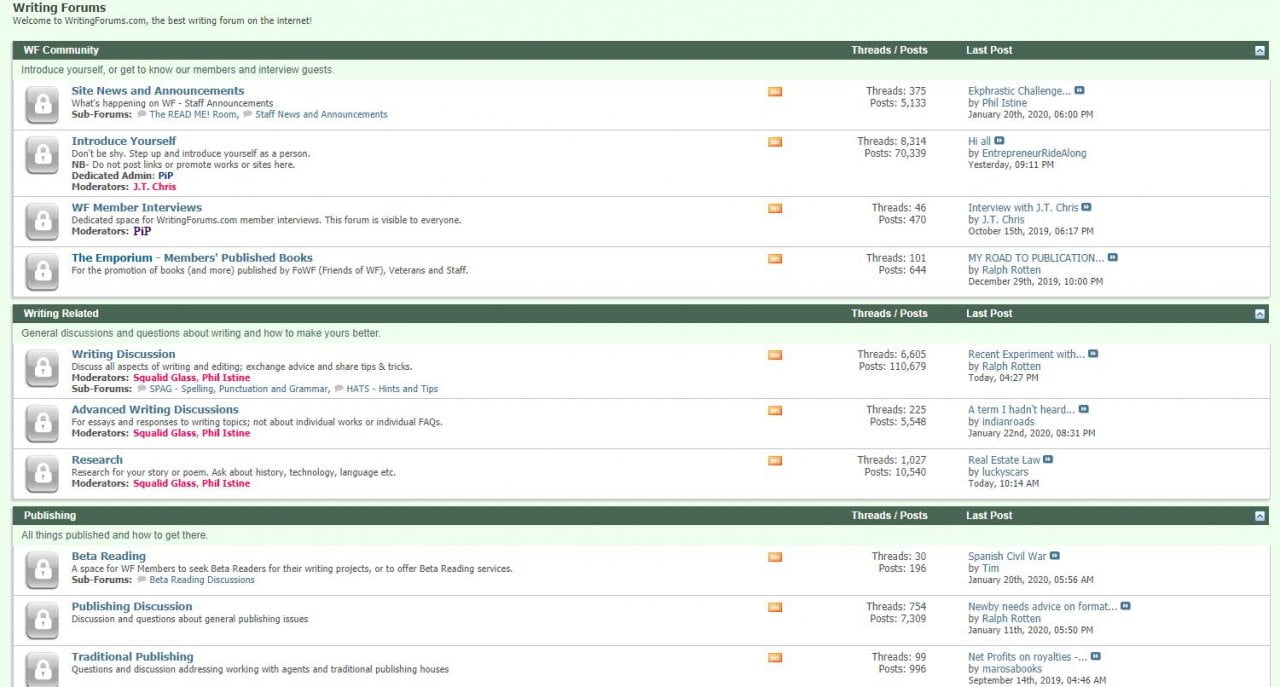Image resolution: width=1280 pixels, height=687 pixels.
Task: Open the Advanced Writing Discussions forum
Action: (x=155, y=410)
